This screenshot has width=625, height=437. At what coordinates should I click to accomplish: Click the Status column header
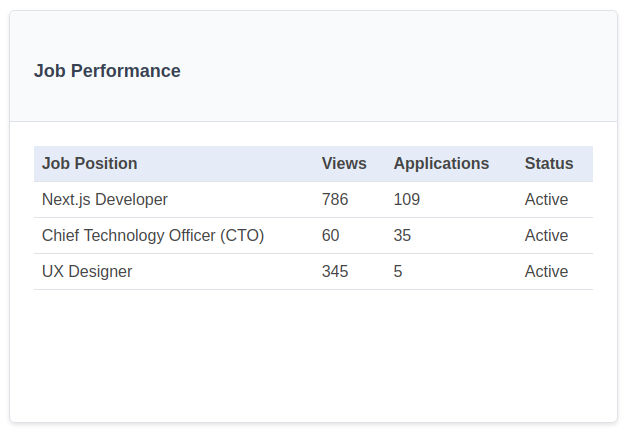click(x=549, y=163)
